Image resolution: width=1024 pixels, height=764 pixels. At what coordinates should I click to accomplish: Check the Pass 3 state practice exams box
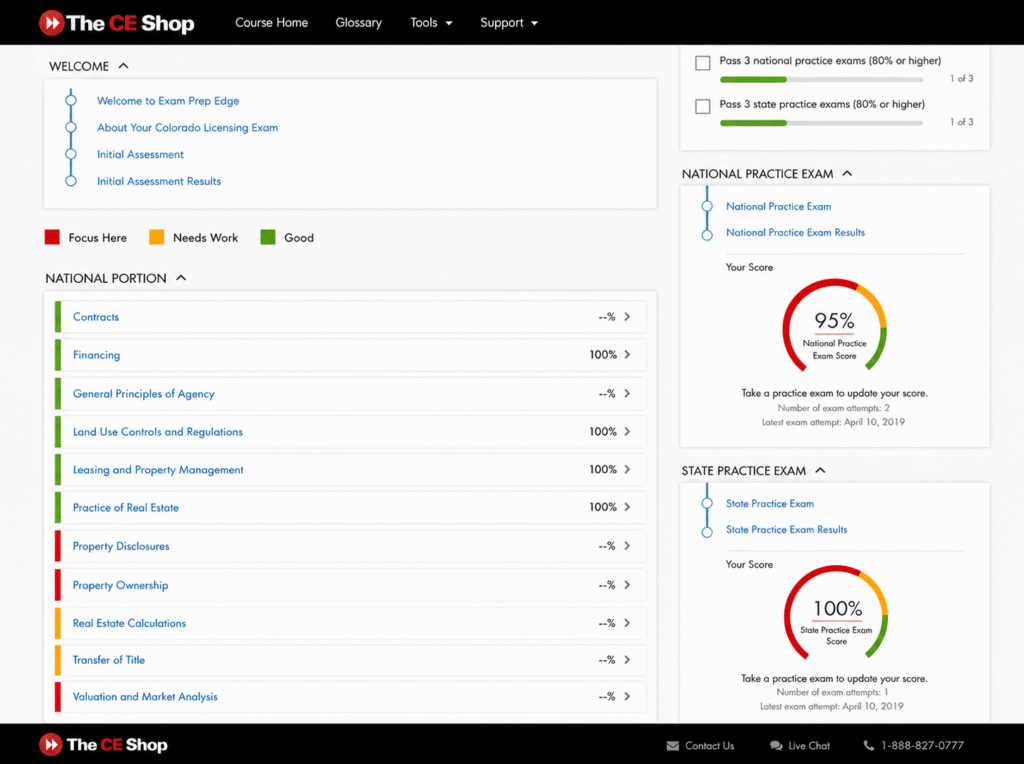[x=703, y=106]
